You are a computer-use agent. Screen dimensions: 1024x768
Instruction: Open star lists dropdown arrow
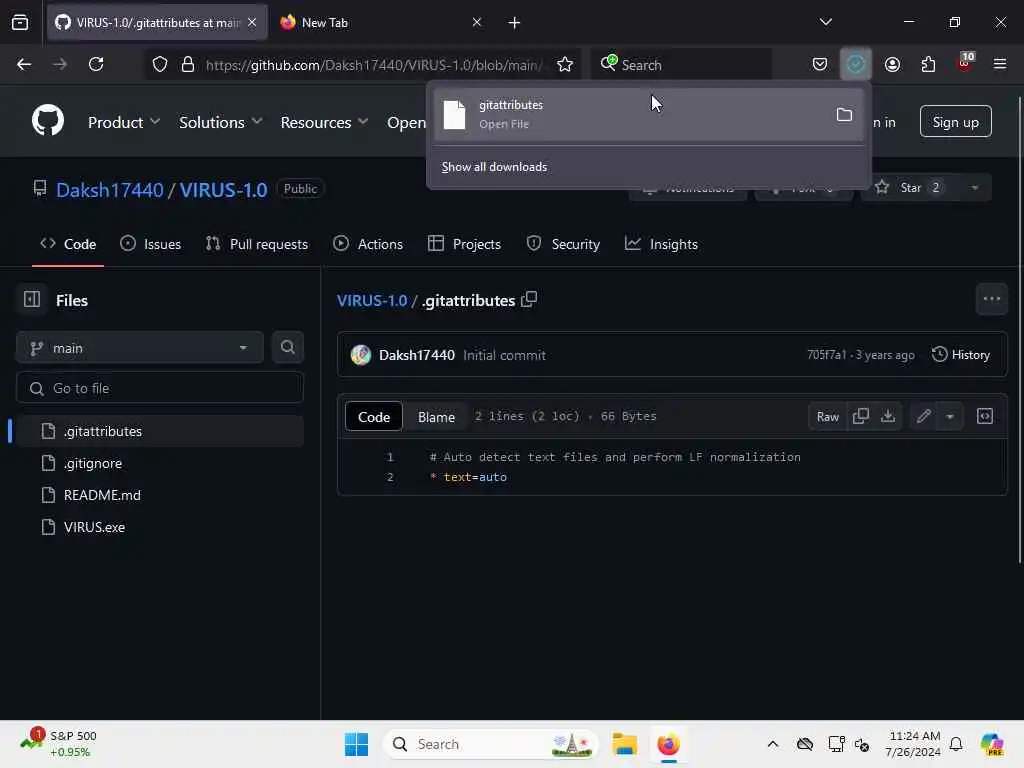point(974,188)
